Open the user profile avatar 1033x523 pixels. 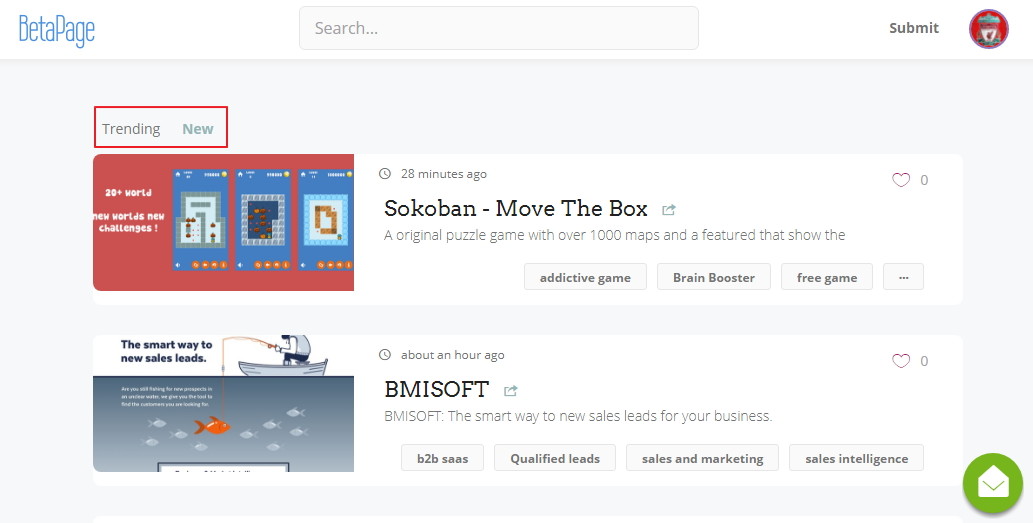pos(988,29)
